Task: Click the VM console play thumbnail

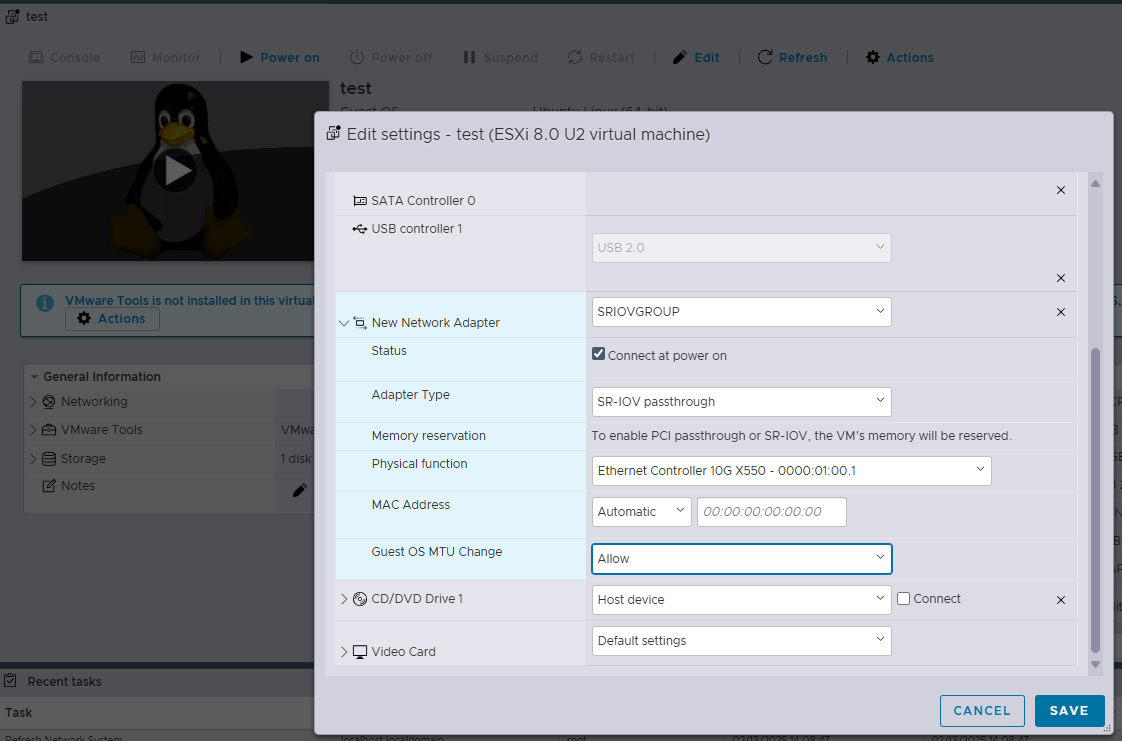Action: tap(175, 171)
